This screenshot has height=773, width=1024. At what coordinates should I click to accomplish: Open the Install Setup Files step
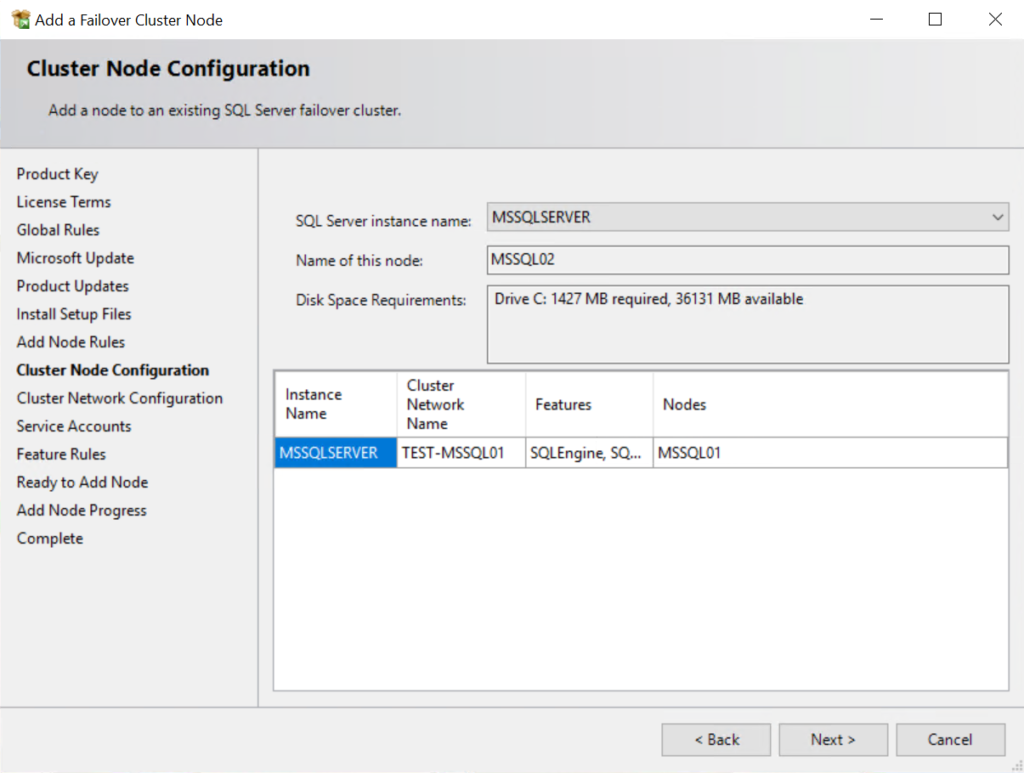point(70,313)
